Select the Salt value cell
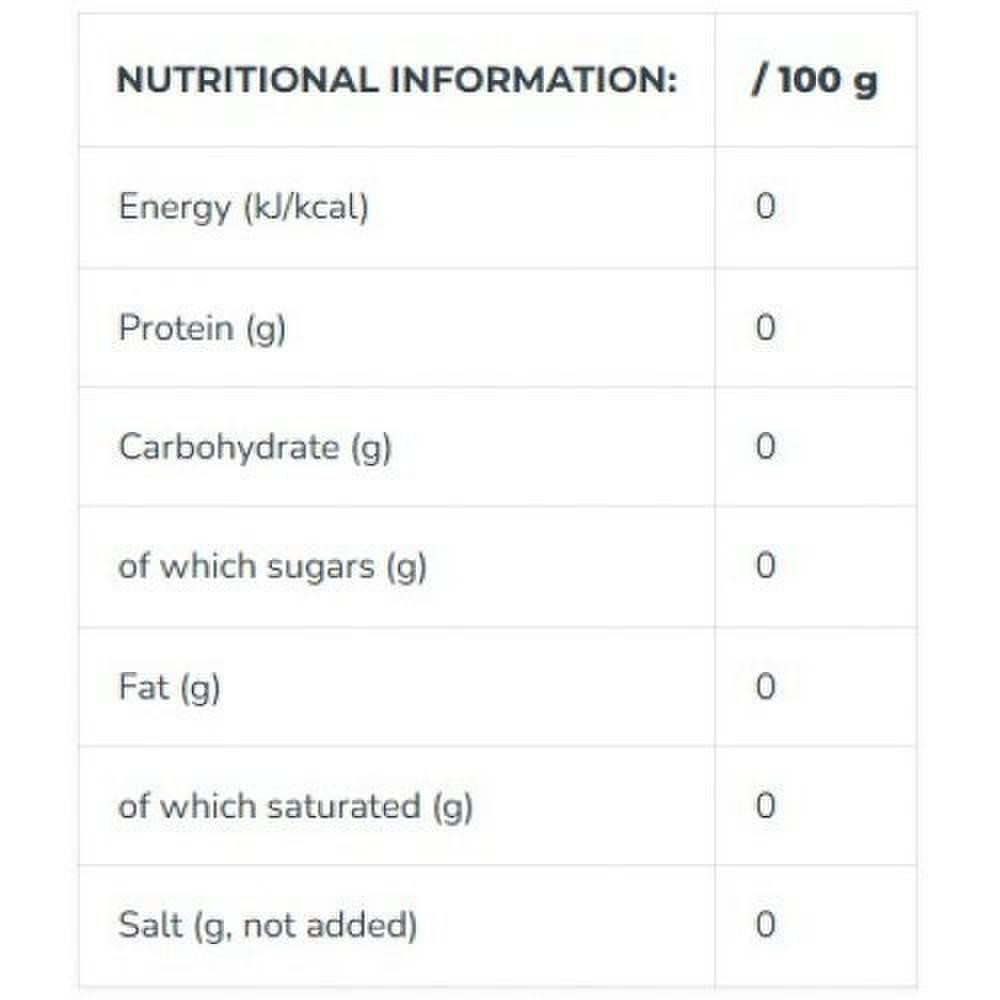Viewport: 1000px width, 1000px height. tap(816, 925)
